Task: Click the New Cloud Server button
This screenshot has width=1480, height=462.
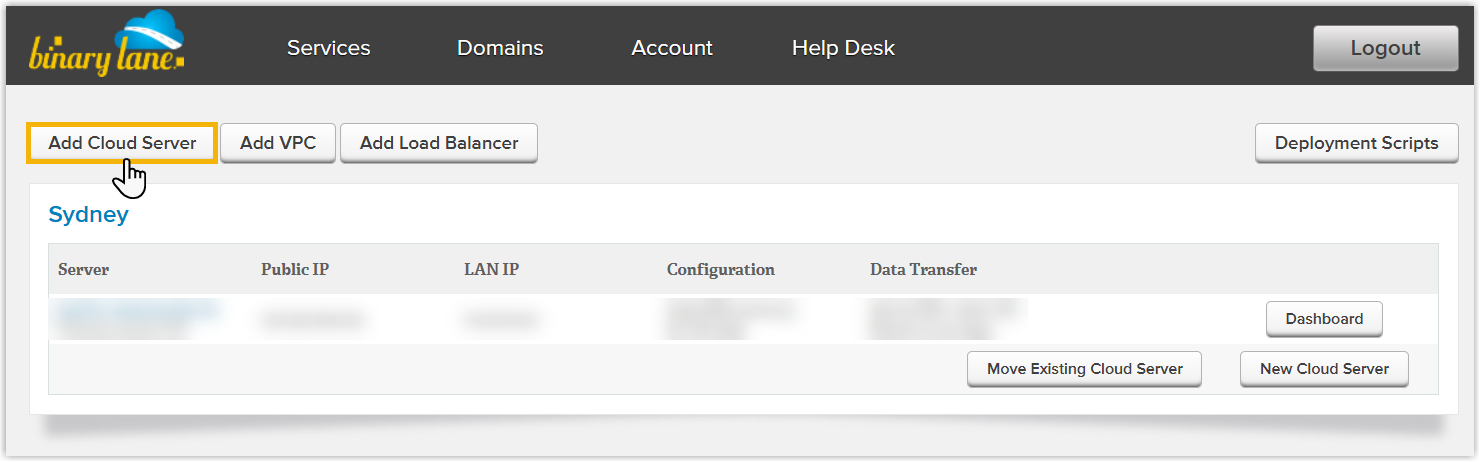Action: [x=1324, y=369]
